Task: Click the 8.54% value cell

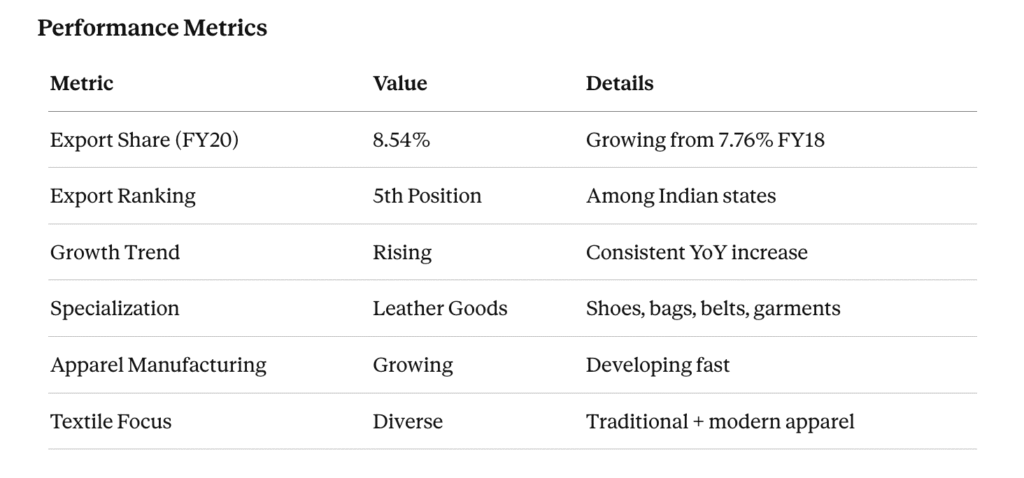Action: click(x=401, y=140)
